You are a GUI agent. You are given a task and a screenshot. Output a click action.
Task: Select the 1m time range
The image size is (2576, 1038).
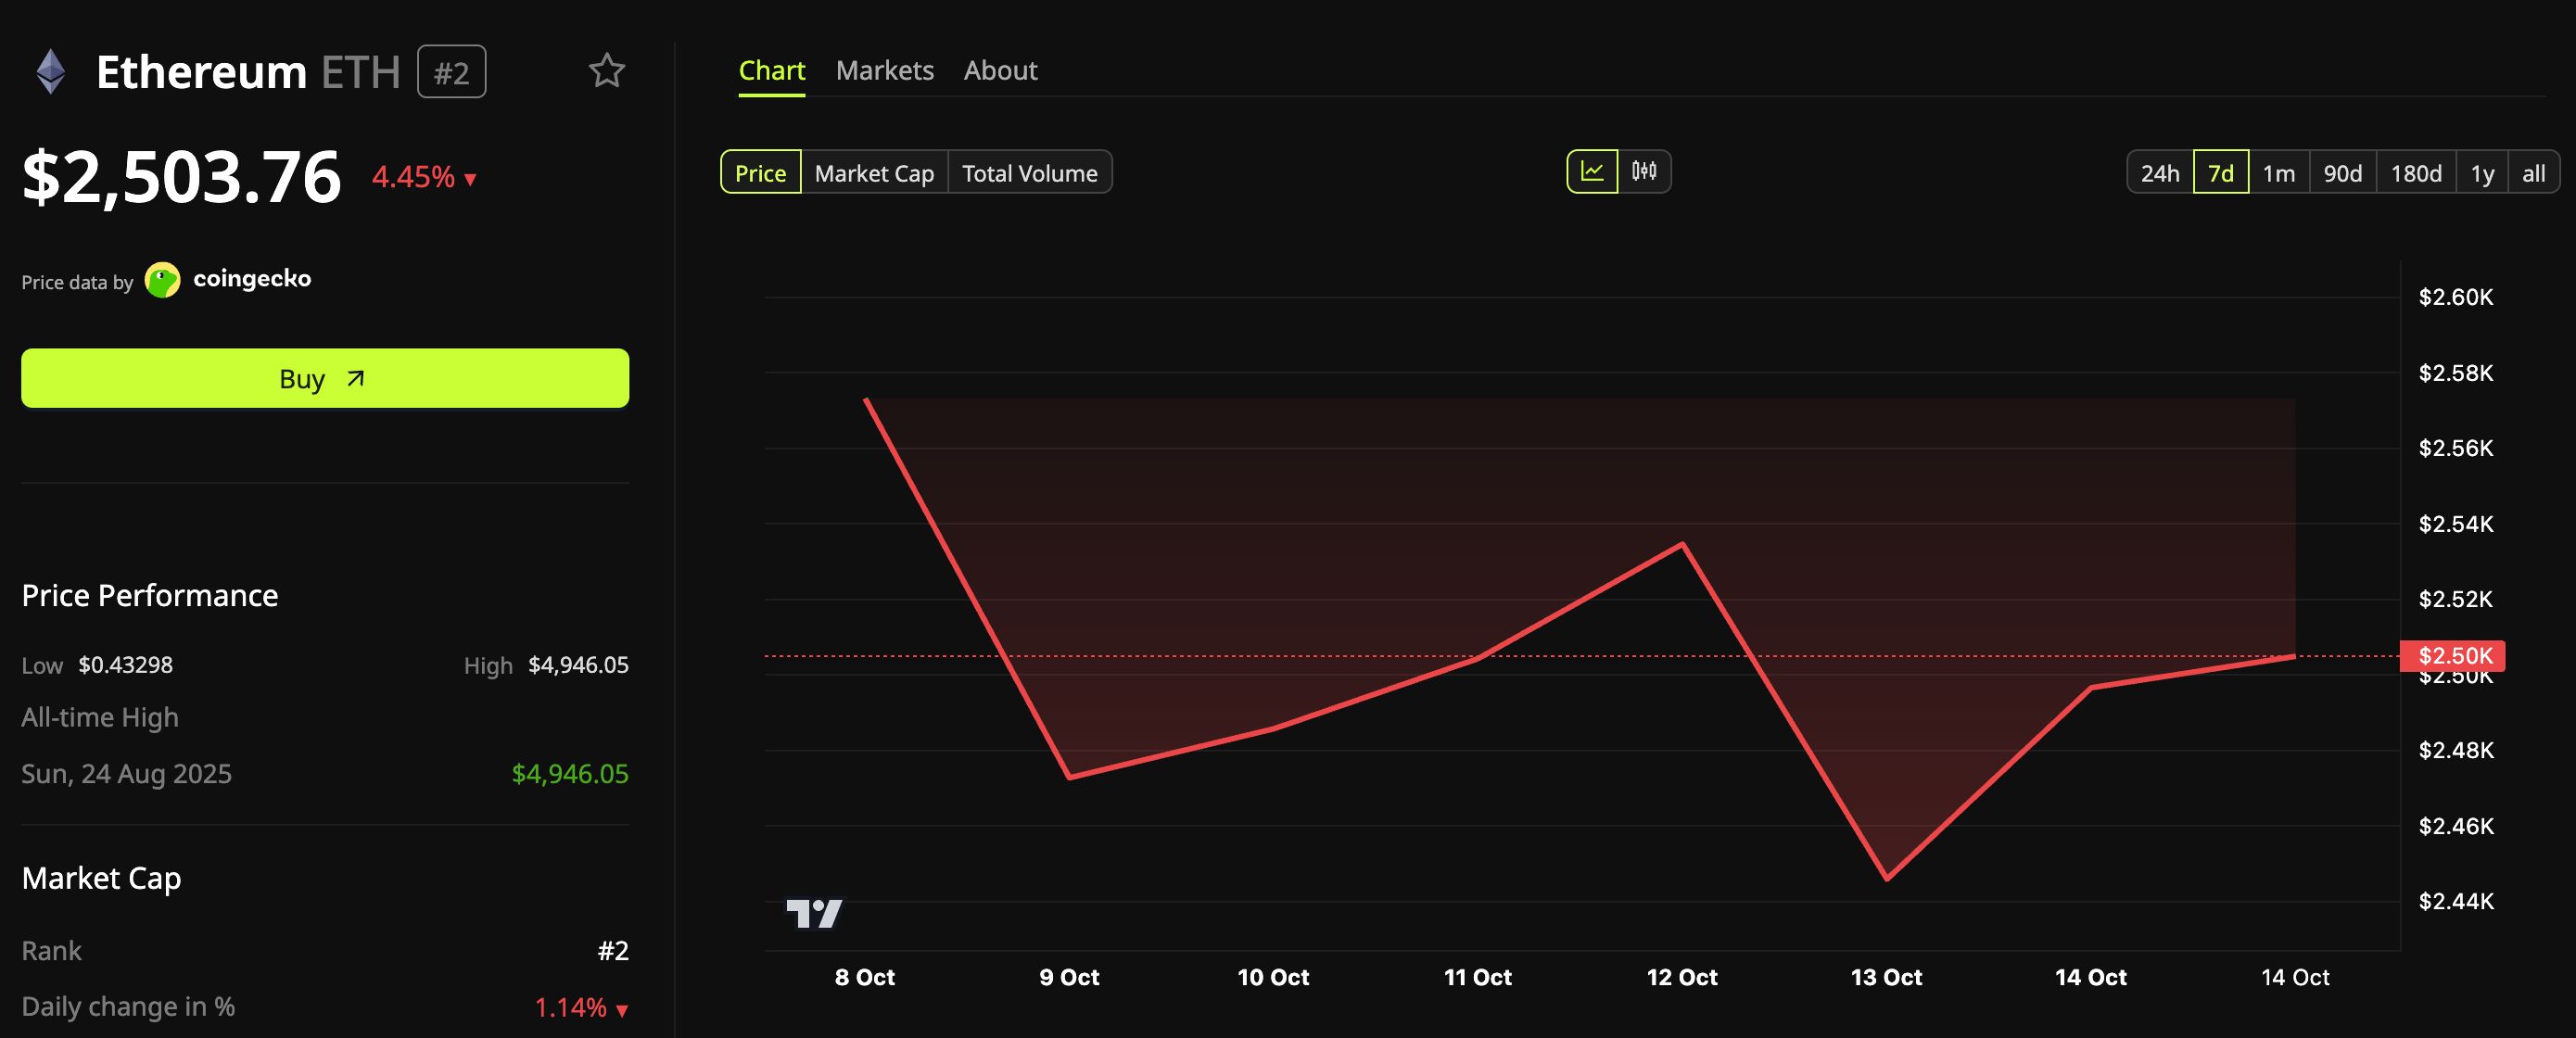point(2279,172)
